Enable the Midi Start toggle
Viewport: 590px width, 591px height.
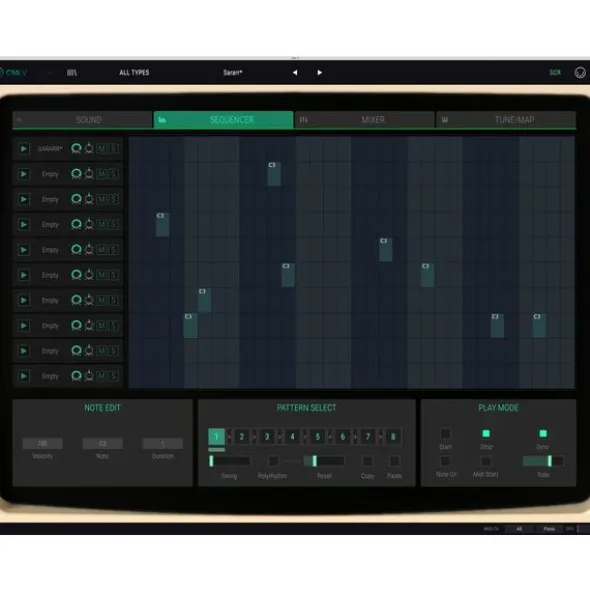486,461
